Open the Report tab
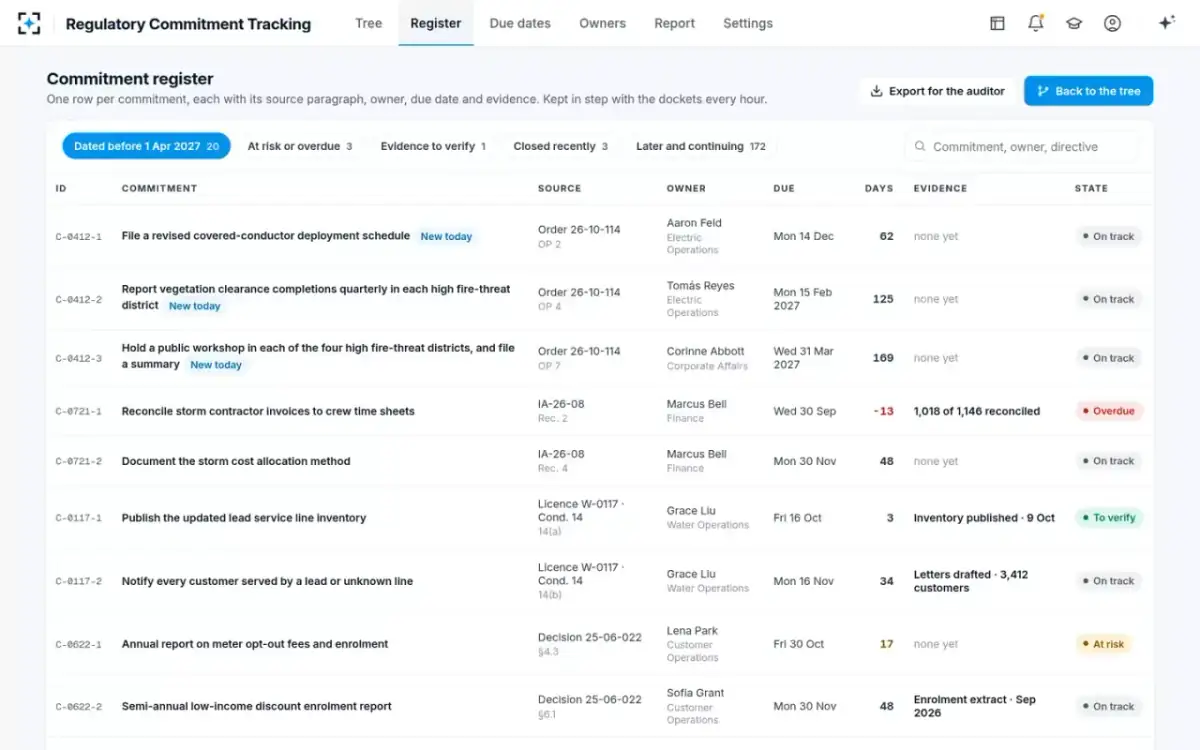The width and height of the screenshot is (1200, 750). [x=674, y=23]
